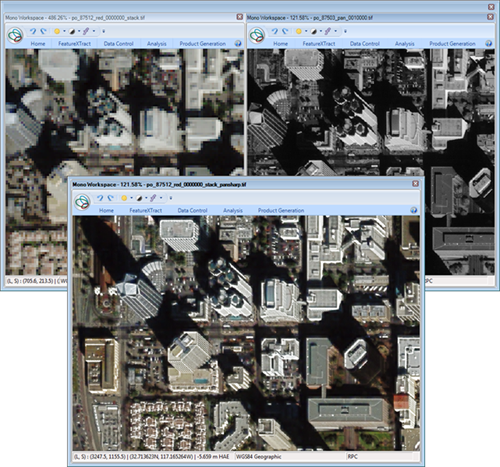Open application orb menu in stack.tif window
500x467 pixels.
(15, 36)
